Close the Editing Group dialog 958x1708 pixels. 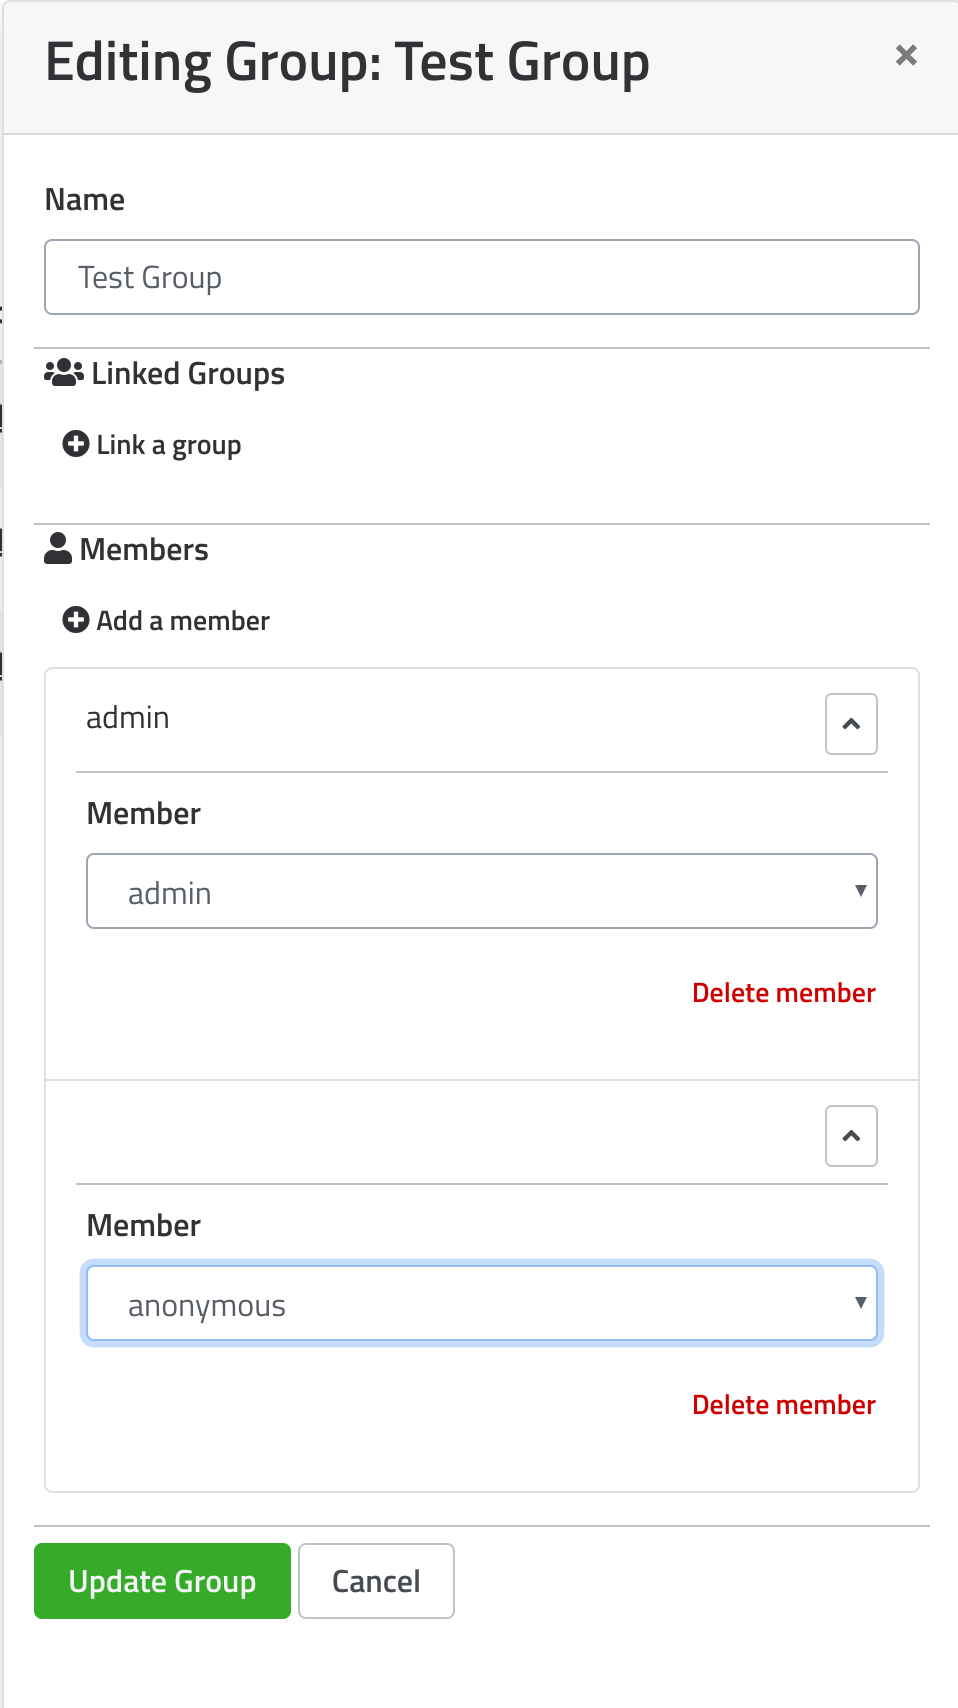906,55
